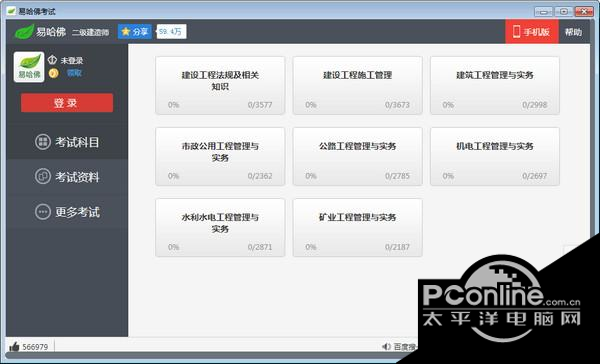Click the 0/2785 question count
This screenshot has width=600, height=364.
pos(397,176)
